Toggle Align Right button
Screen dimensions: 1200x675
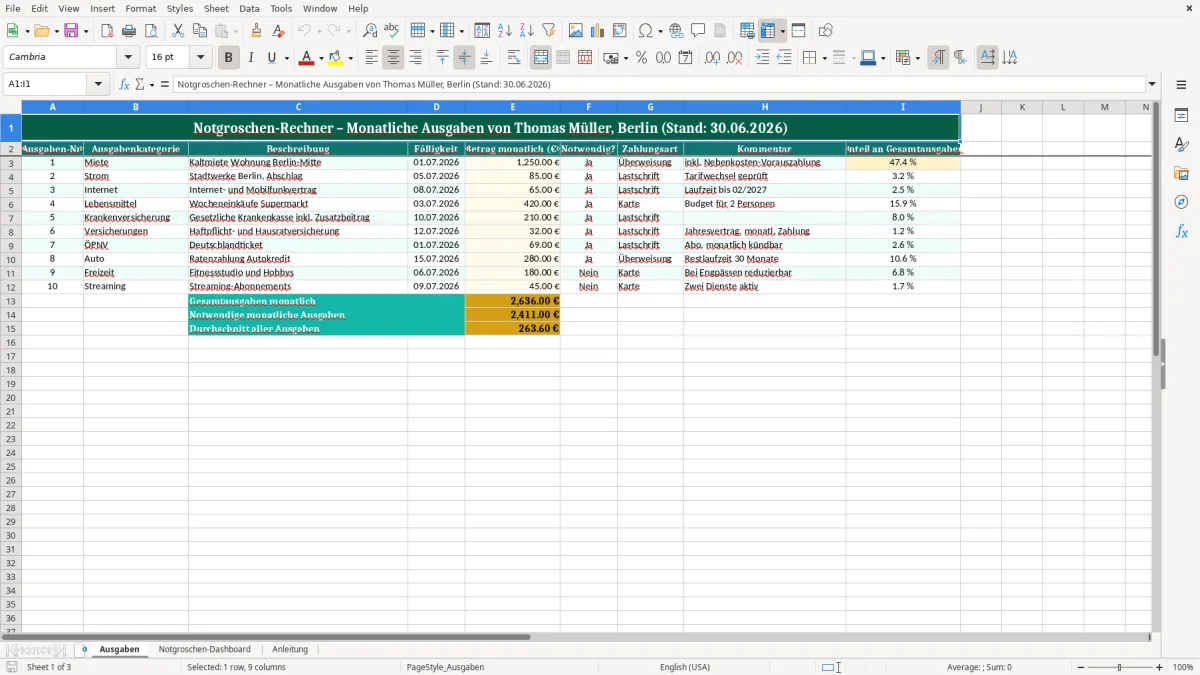point(415,58)
